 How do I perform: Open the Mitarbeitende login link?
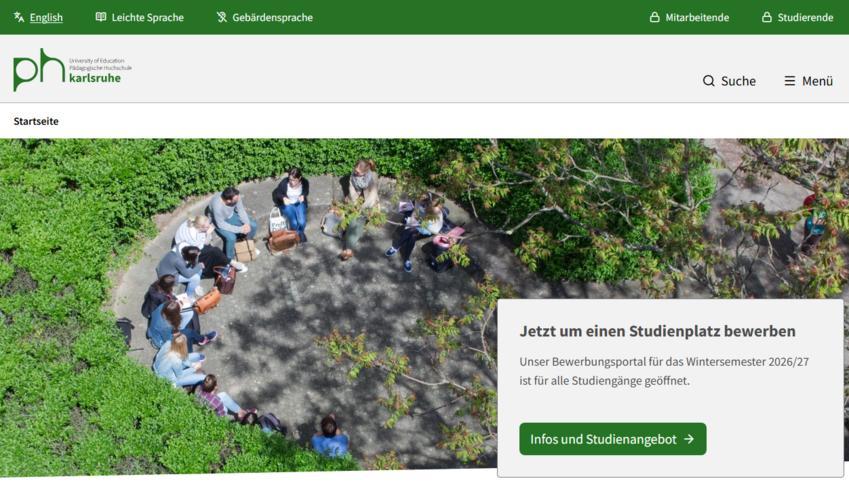697,17
